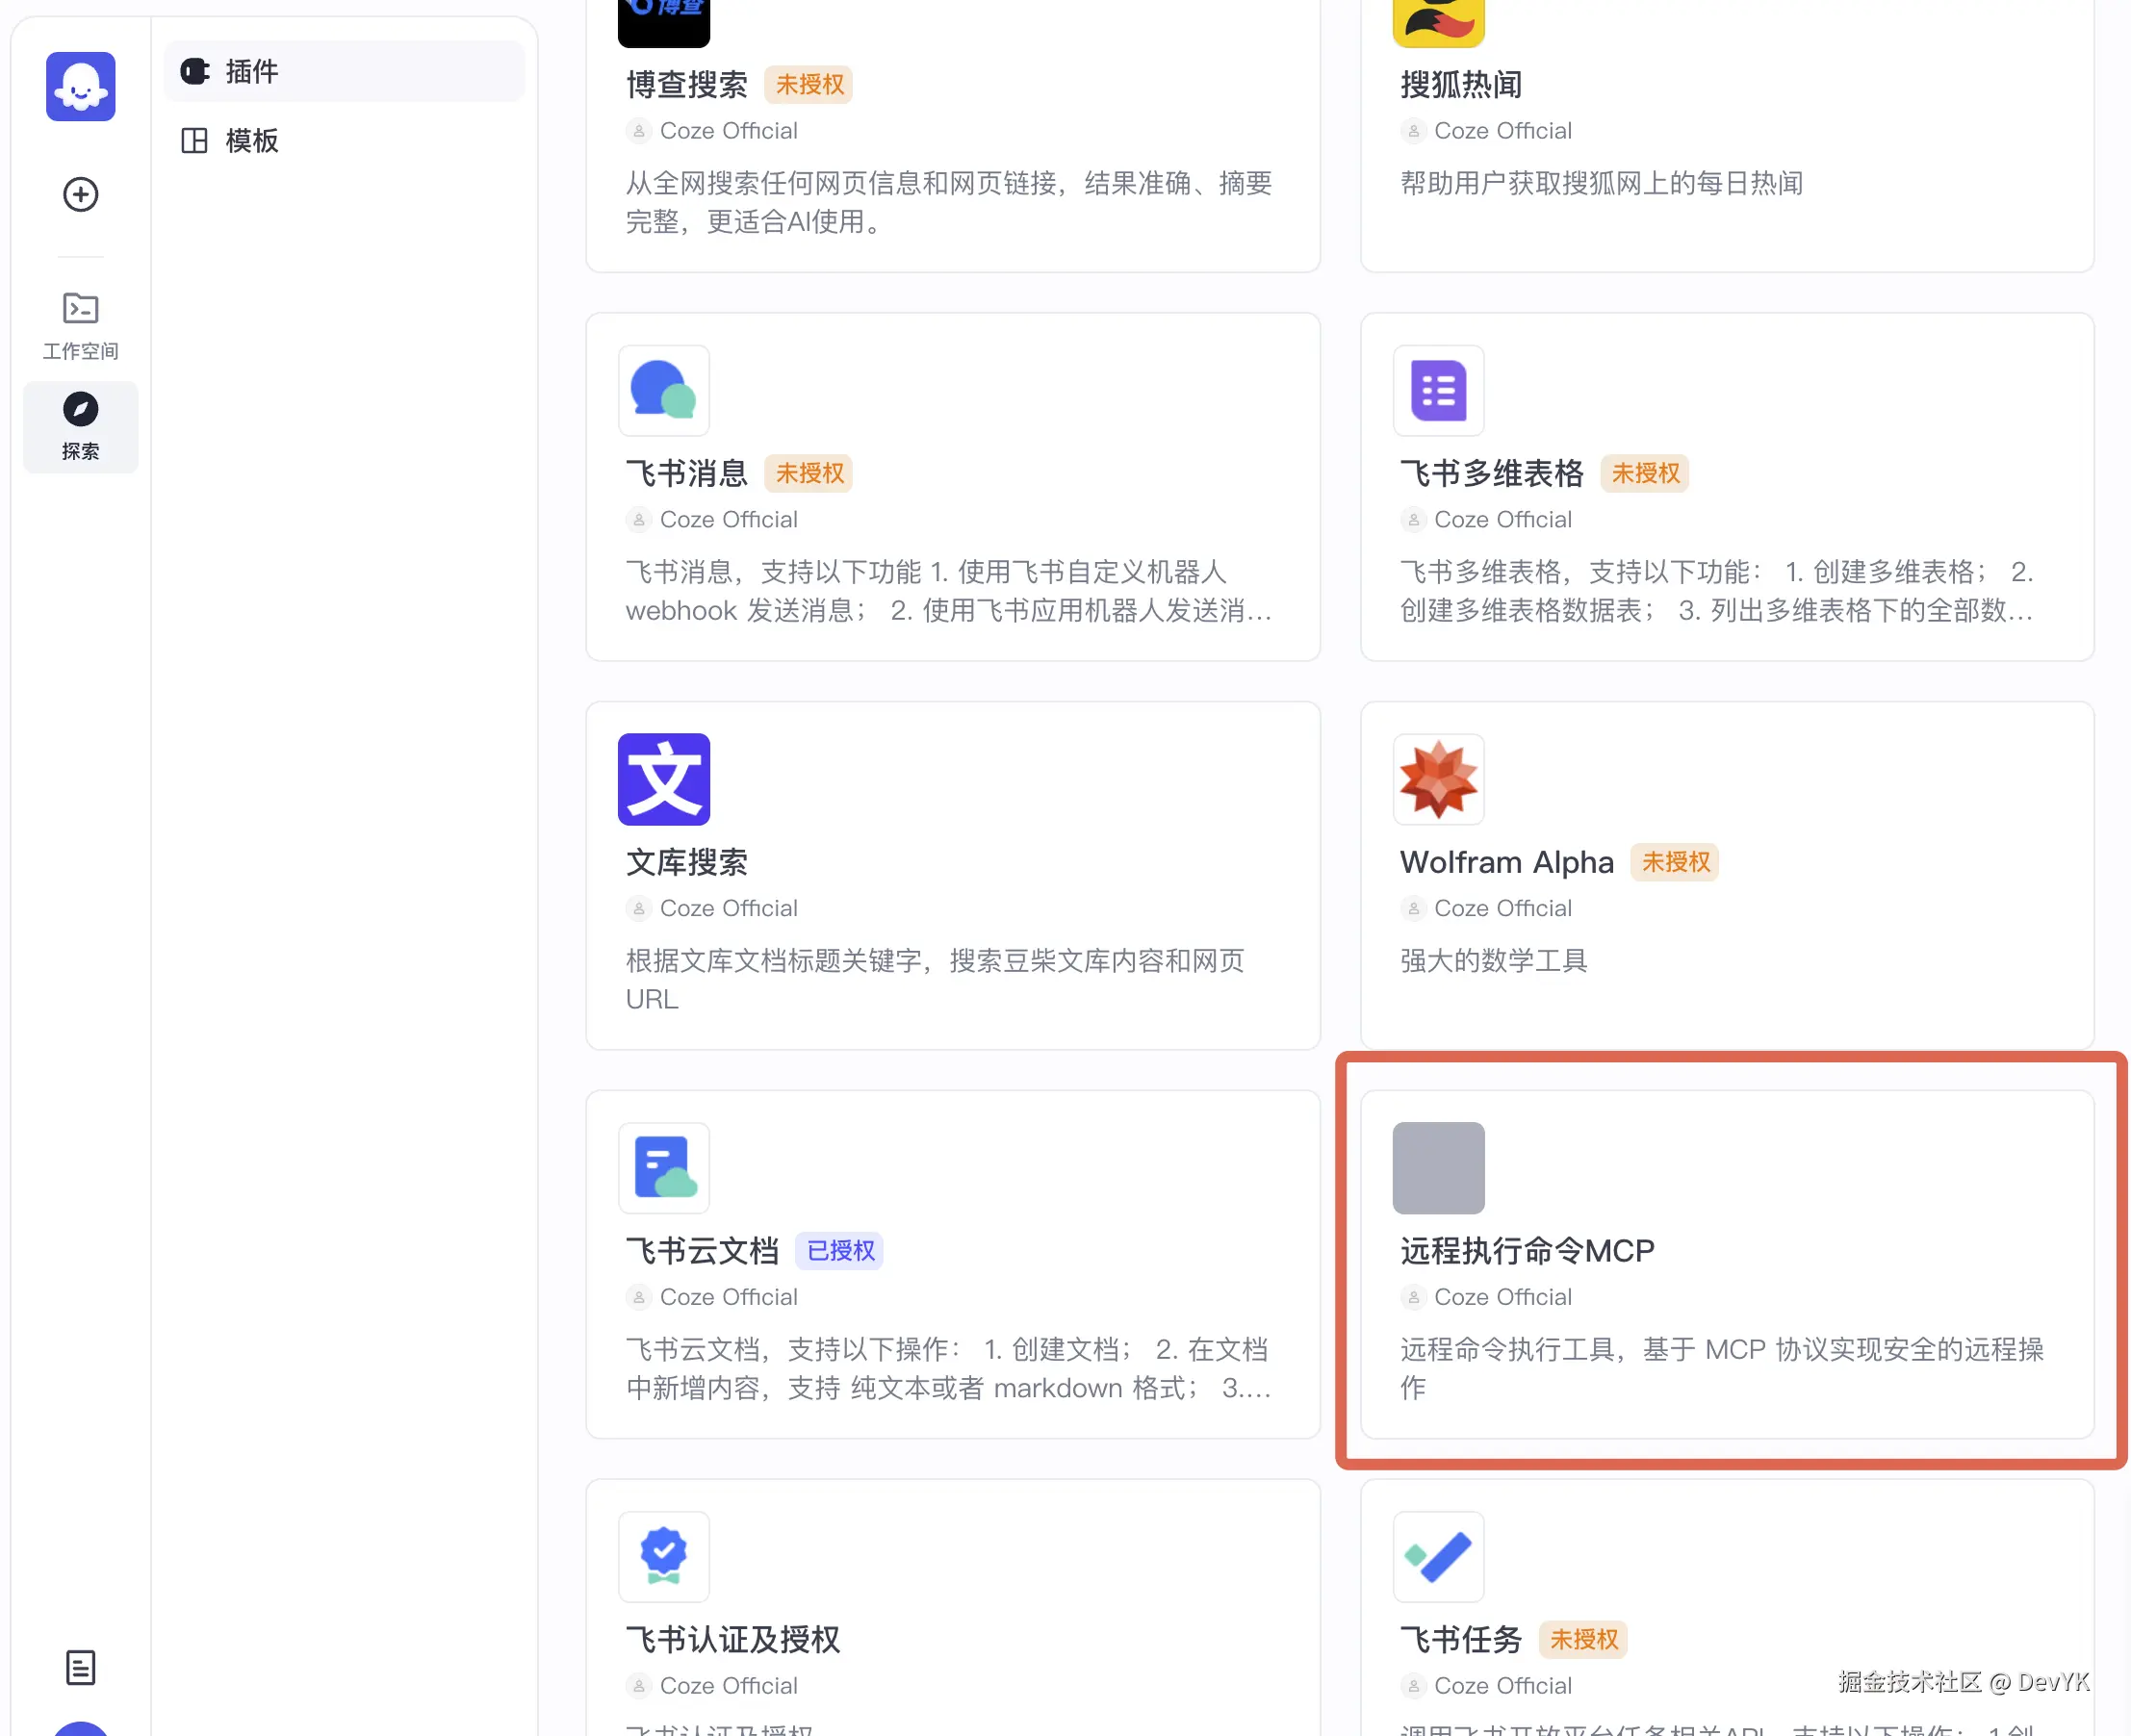
Task: Click the 飞书消息 chat bubble icon
Action: (x=663, y=390)
